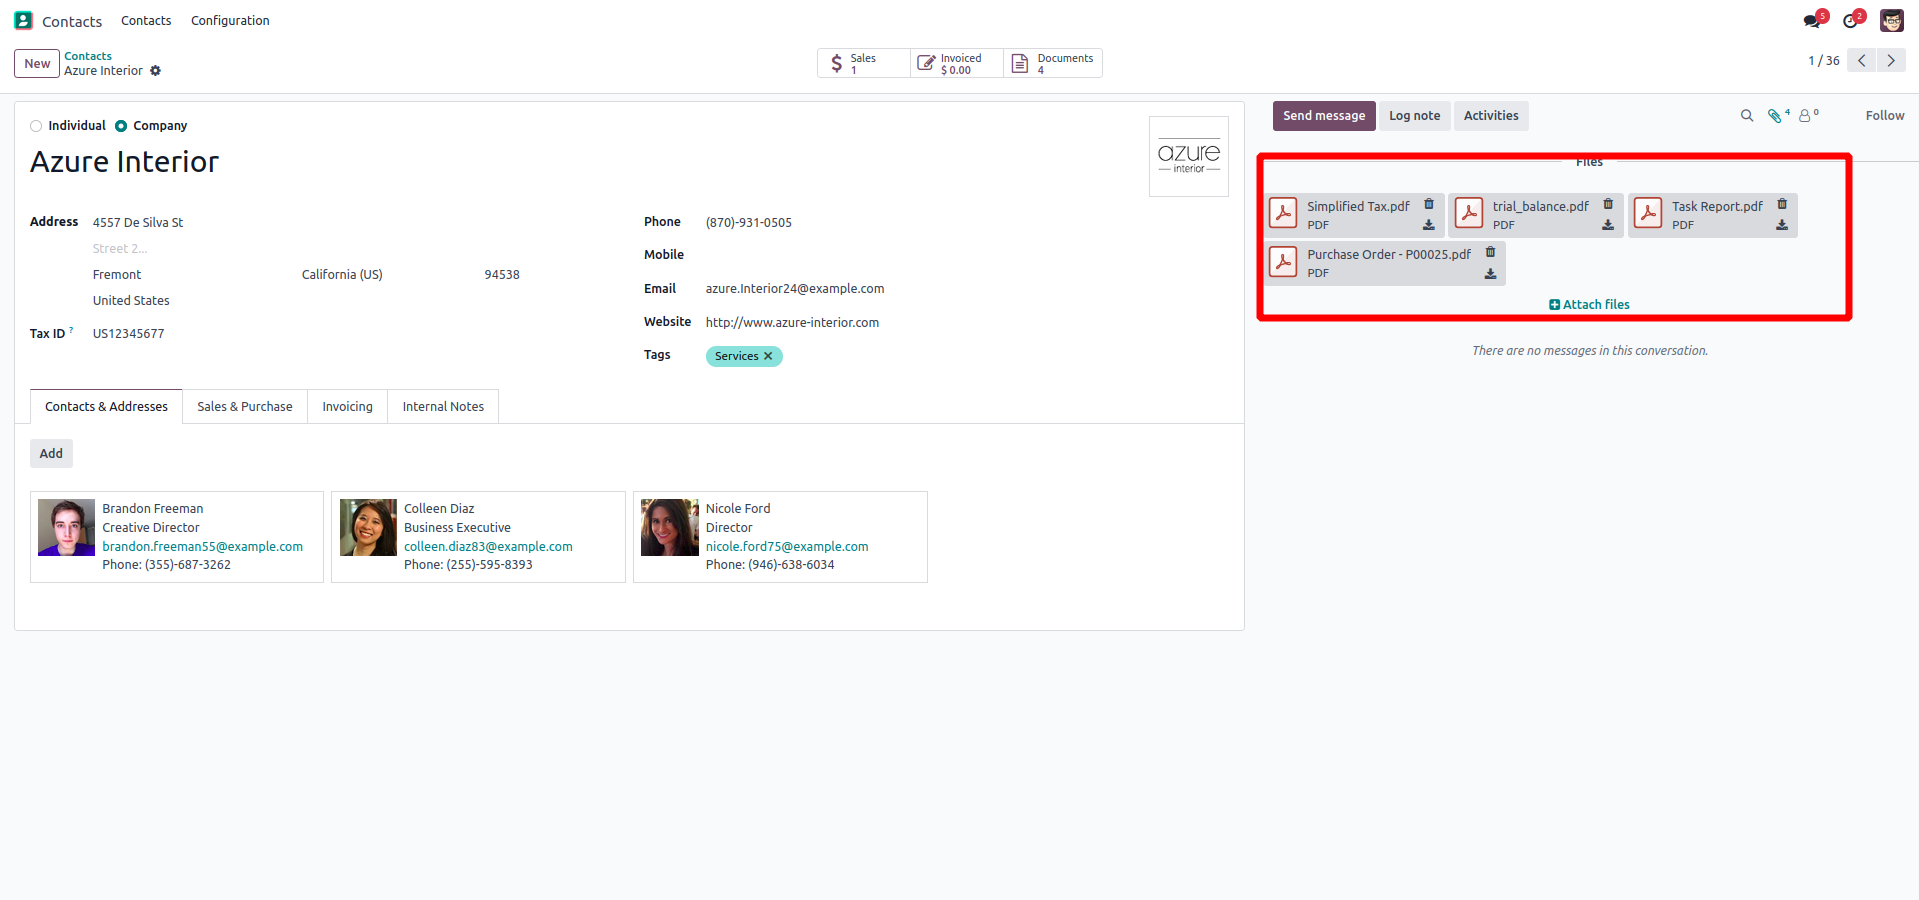Preview Simplified Tax.pdf via its PDF icon

point(1283,213)
